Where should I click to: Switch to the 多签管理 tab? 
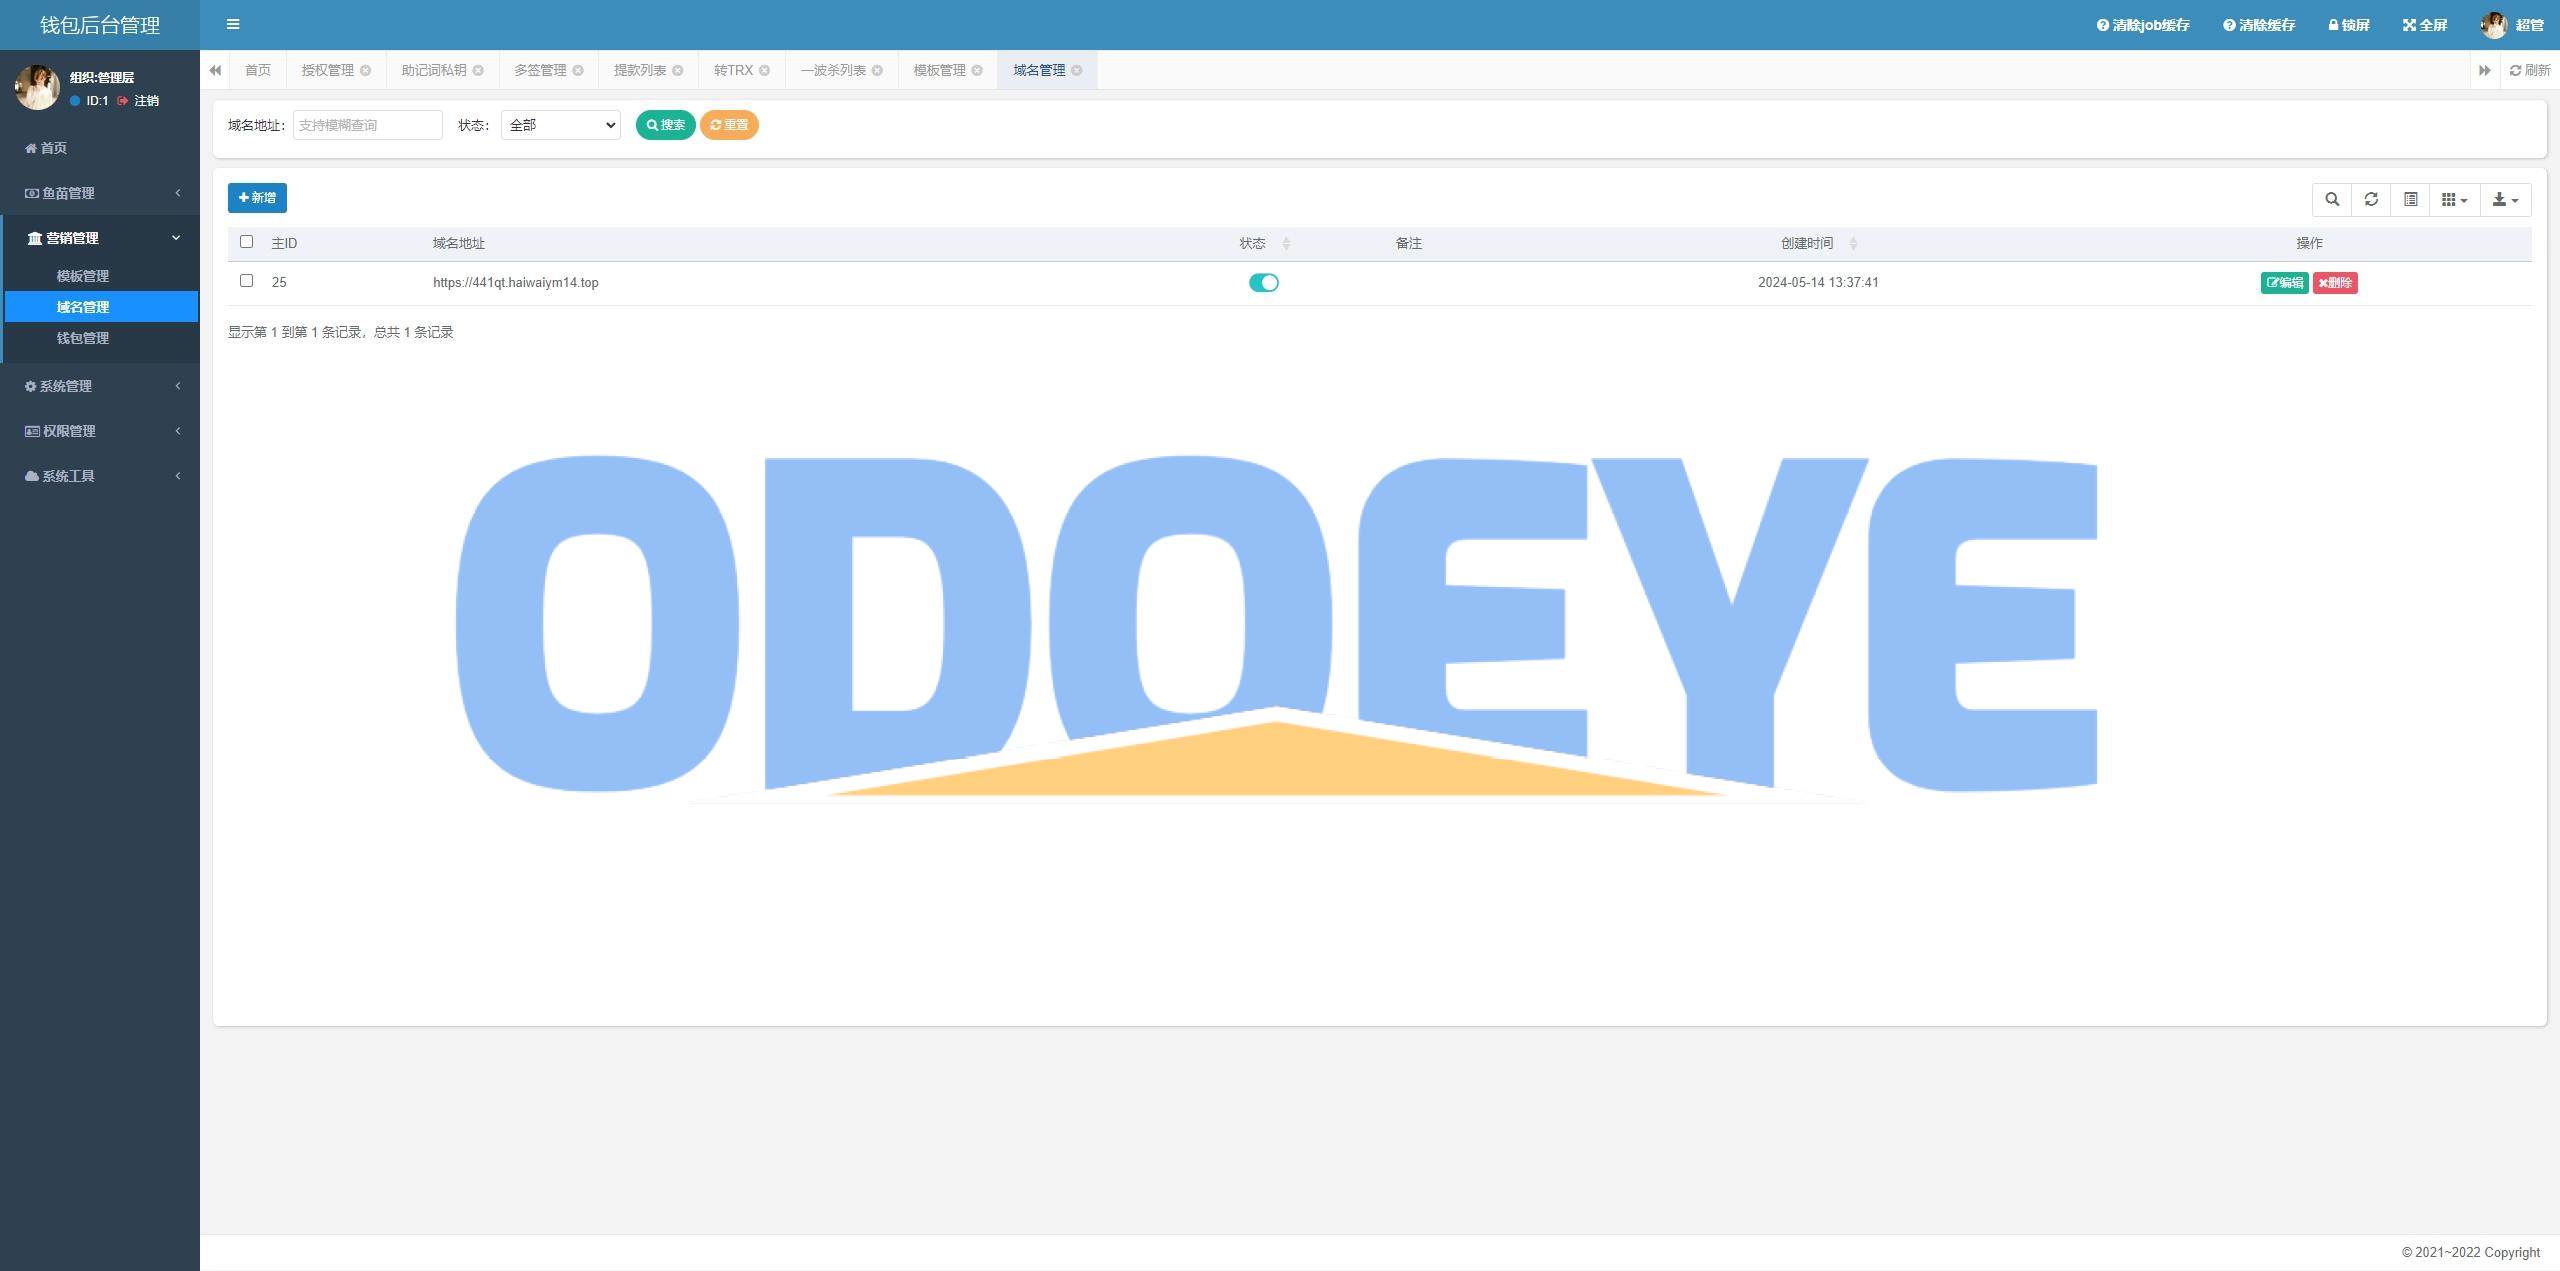(540, 70)
